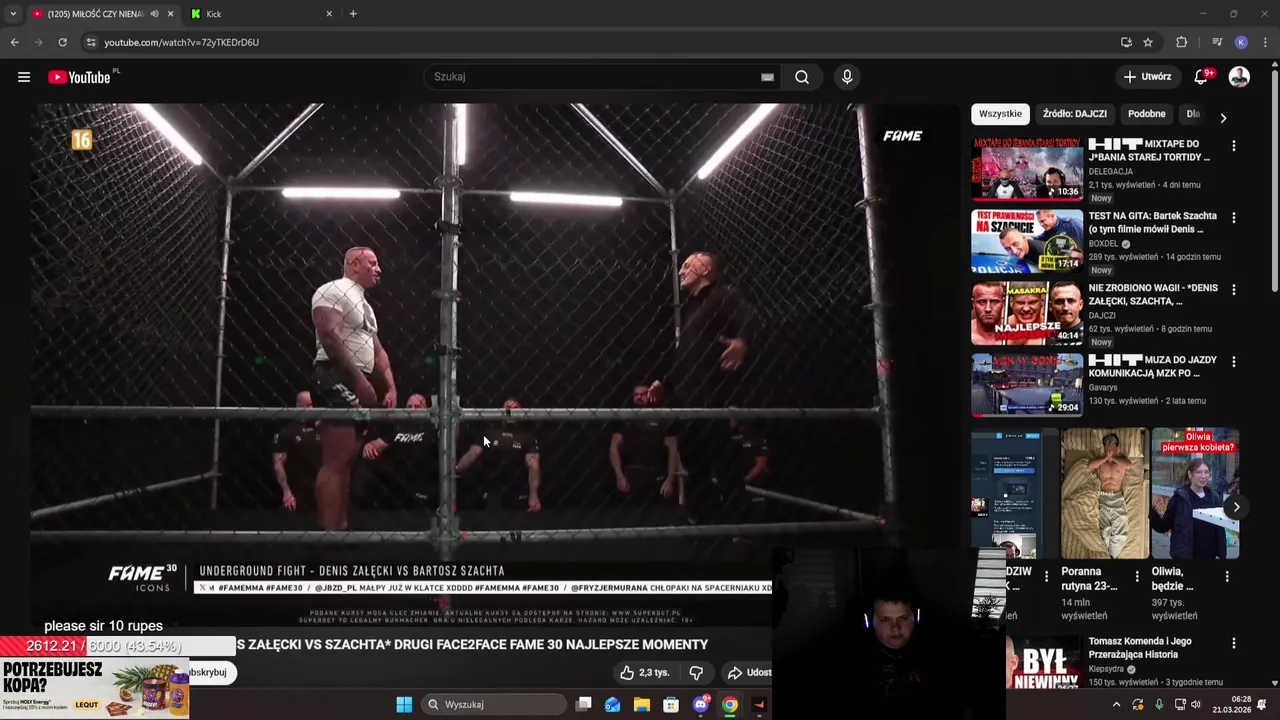
Task: Open MIXTAPE DO J*BANIA video thumbnail
Action: tap(1027, 169)
